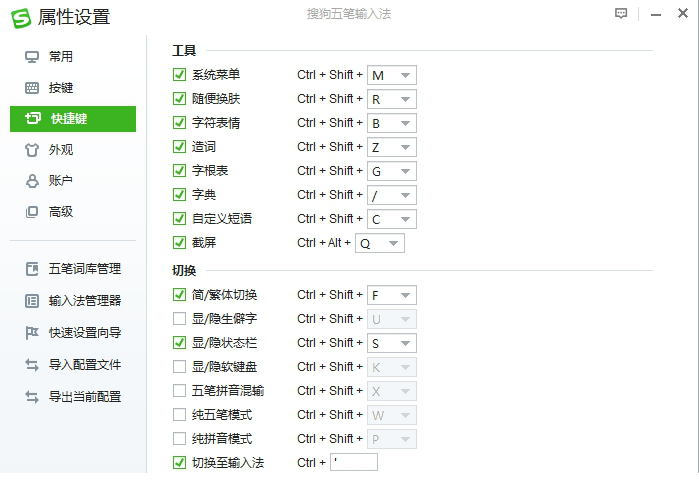Uncheck the 随便换肤 checkbox

tap(179, 99)
